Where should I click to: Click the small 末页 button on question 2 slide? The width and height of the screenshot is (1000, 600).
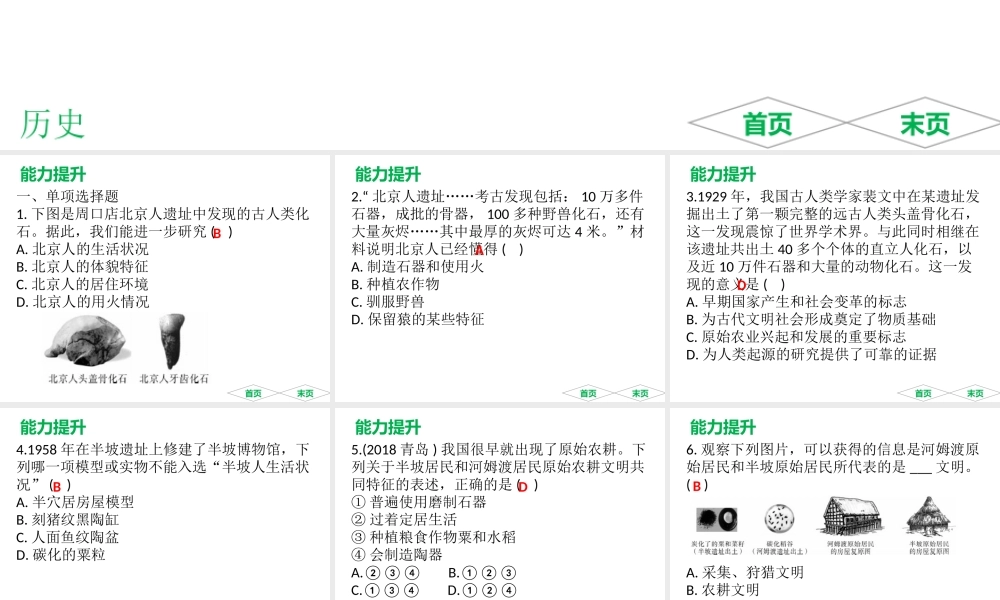640,393
